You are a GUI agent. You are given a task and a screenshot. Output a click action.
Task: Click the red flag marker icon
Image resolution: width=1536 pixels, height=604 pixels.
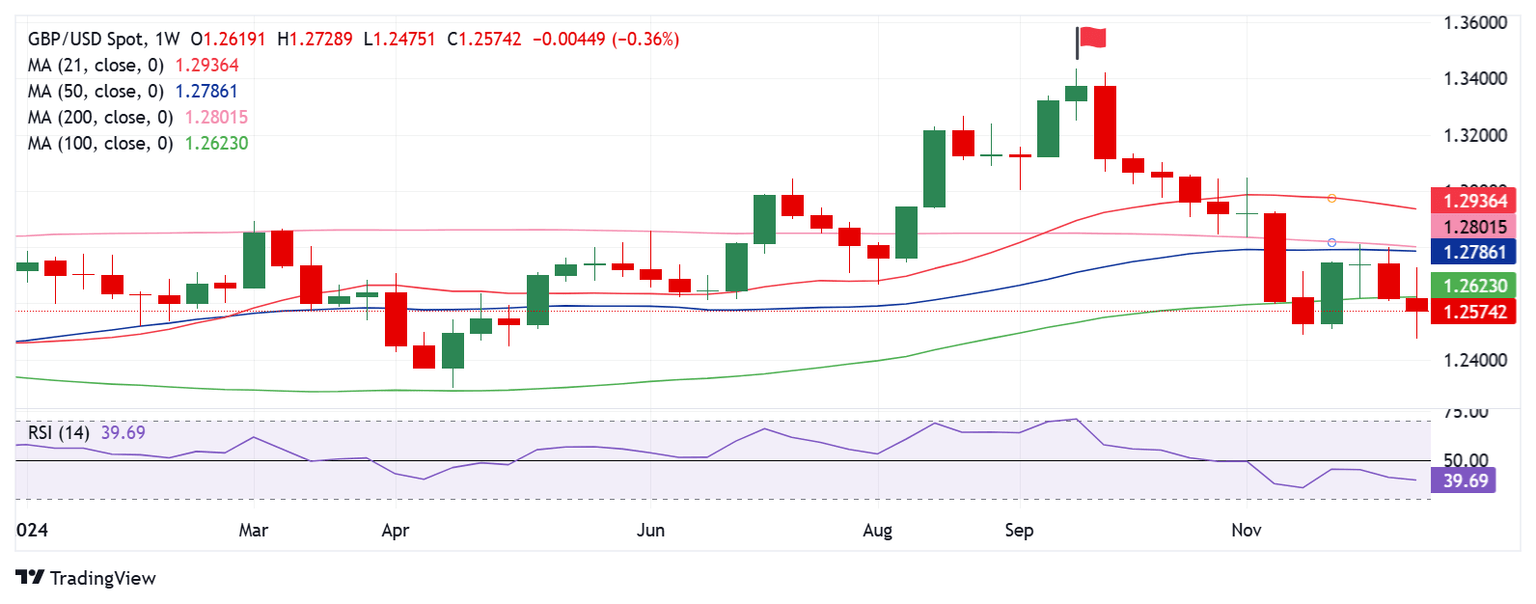[1091, 40]
